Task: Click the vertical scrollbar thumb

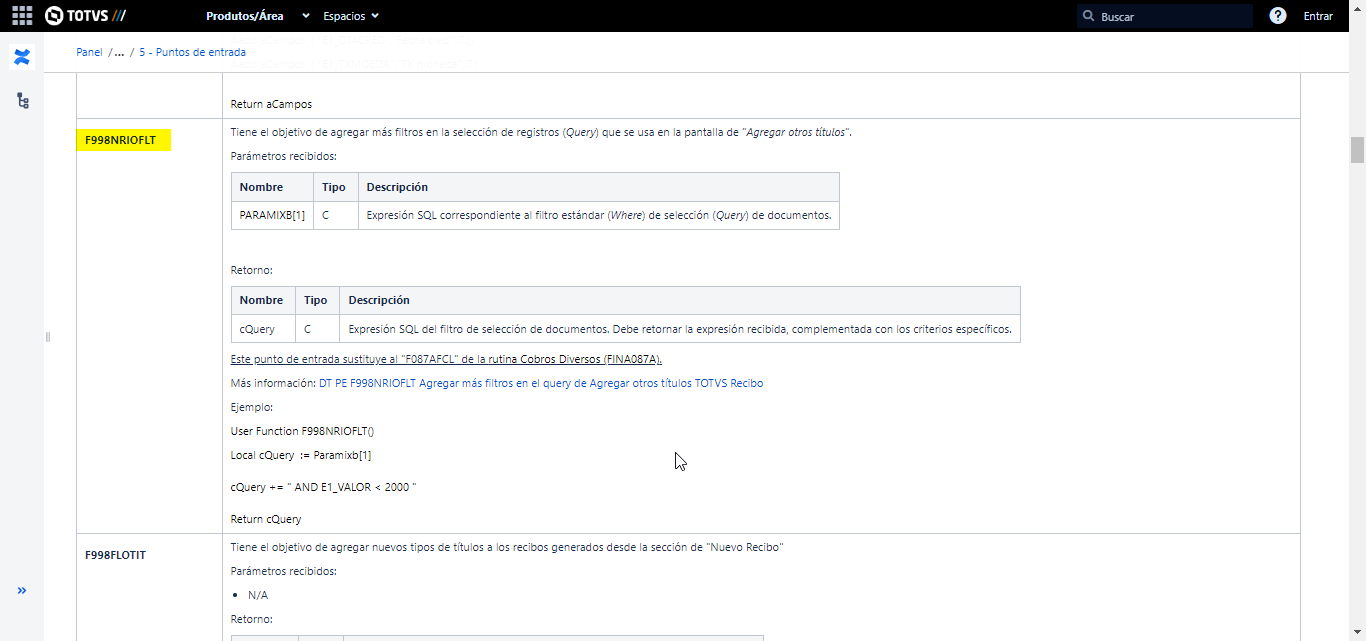Action: 1357,150
